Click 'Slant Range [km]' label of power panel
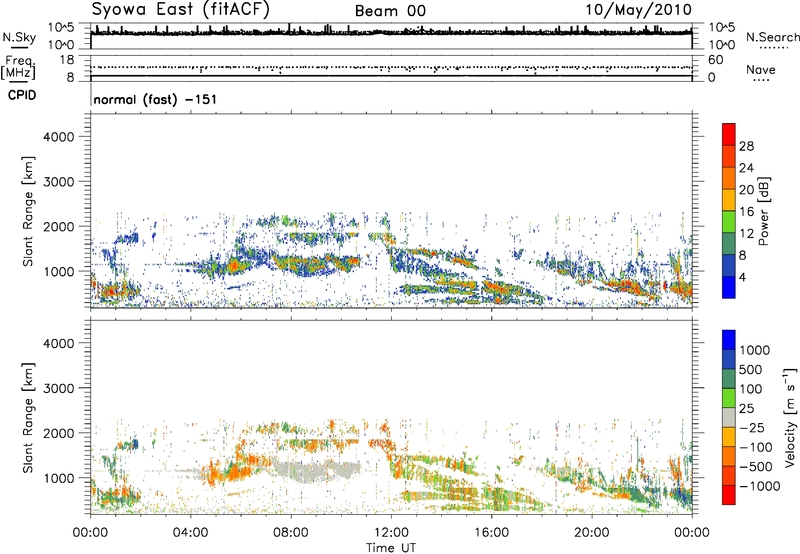The width and height of the screenshot is (800, 554). (28, 211)
